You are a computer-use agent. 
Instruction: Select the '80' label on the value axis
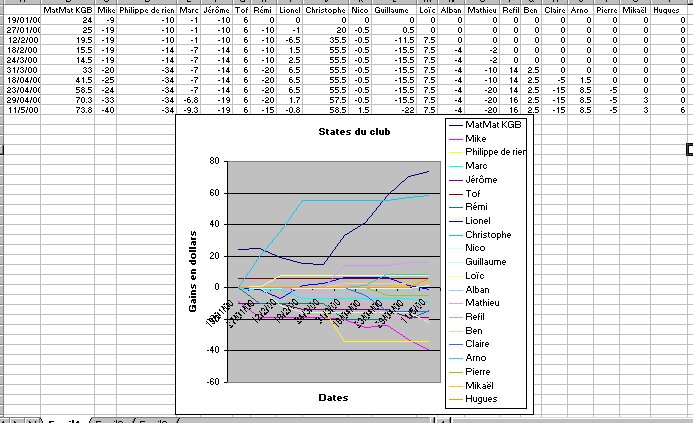coord(214,161)
